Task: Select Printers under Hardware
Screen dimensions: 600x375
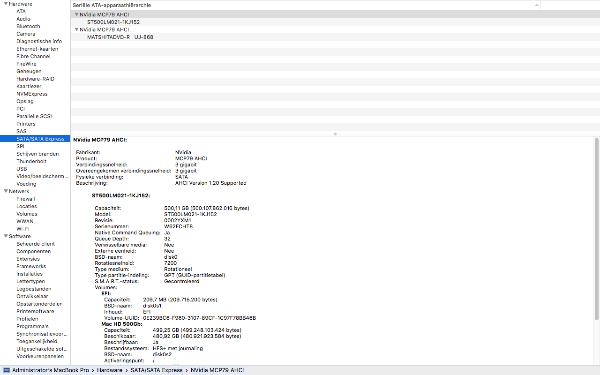Action: point(26,124)
